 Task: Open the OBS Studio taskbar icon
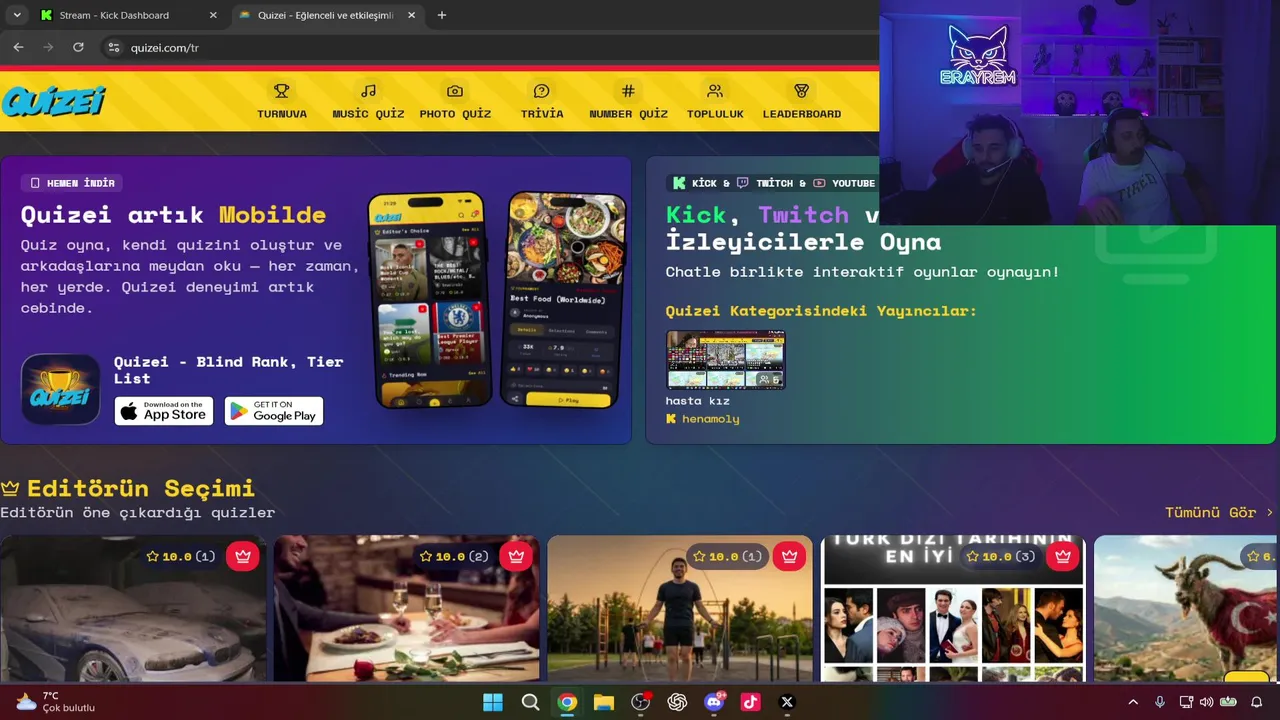[x=641, y=702]
